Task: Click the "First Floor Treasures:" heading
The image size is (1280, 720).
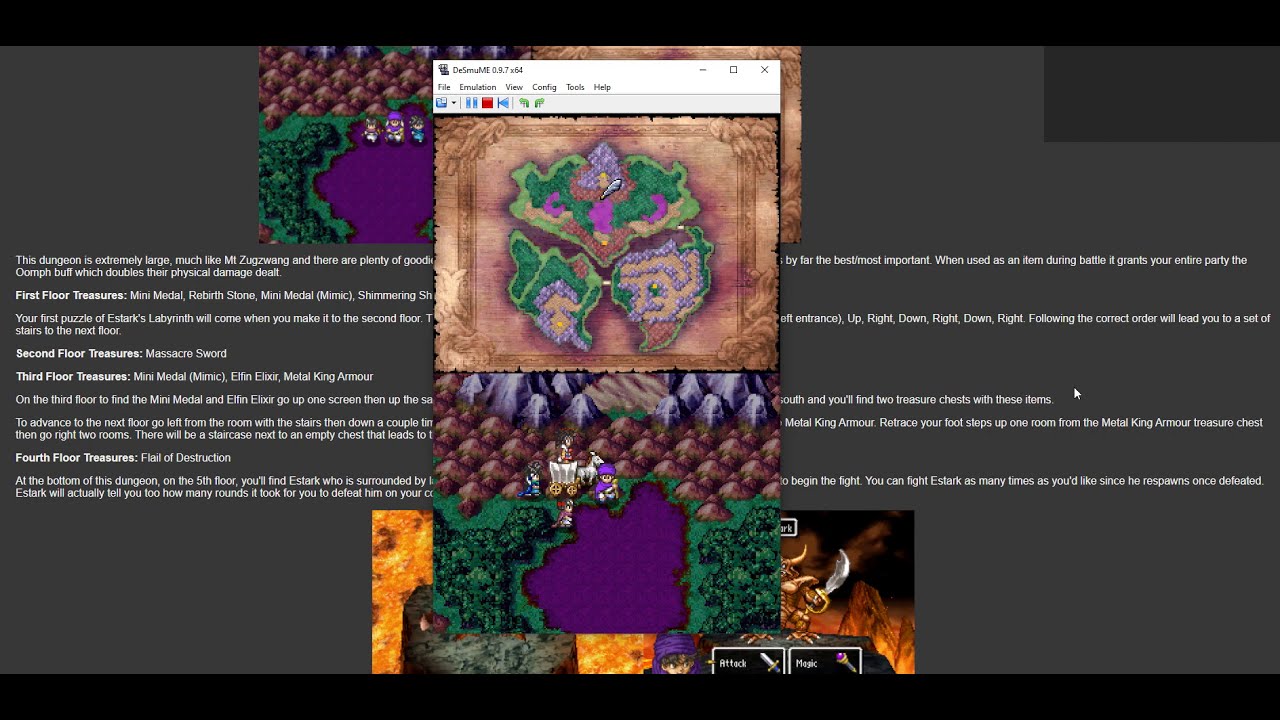Action: click(x=71, y=296)
